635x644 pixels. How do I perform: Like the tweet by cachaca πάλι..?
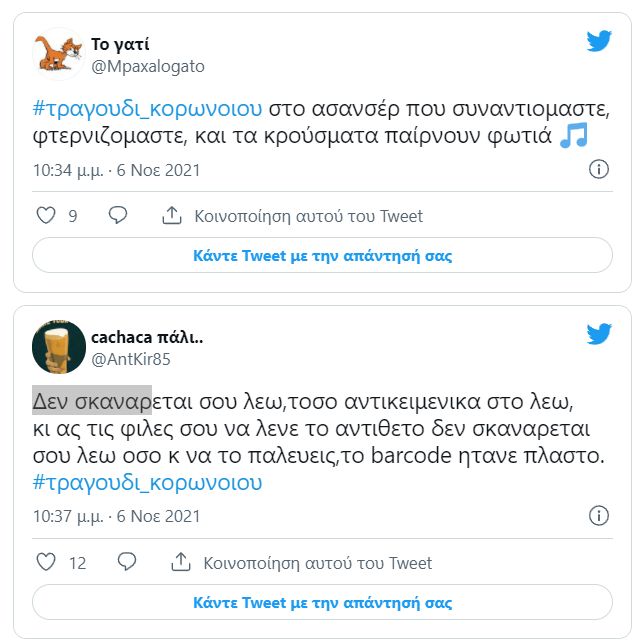46,563
